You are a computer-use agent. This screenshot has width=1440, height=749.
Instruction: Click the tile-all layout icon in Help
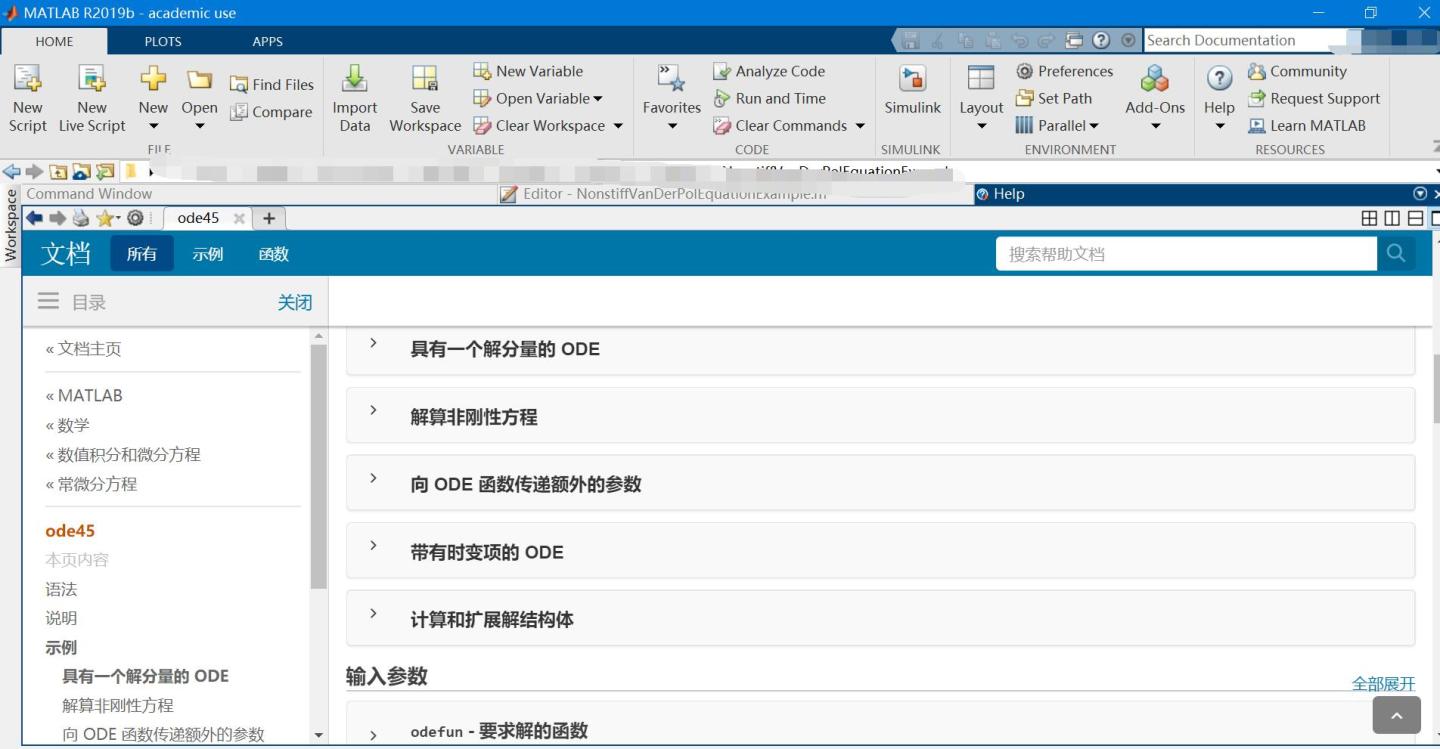tap(1369, 218)
